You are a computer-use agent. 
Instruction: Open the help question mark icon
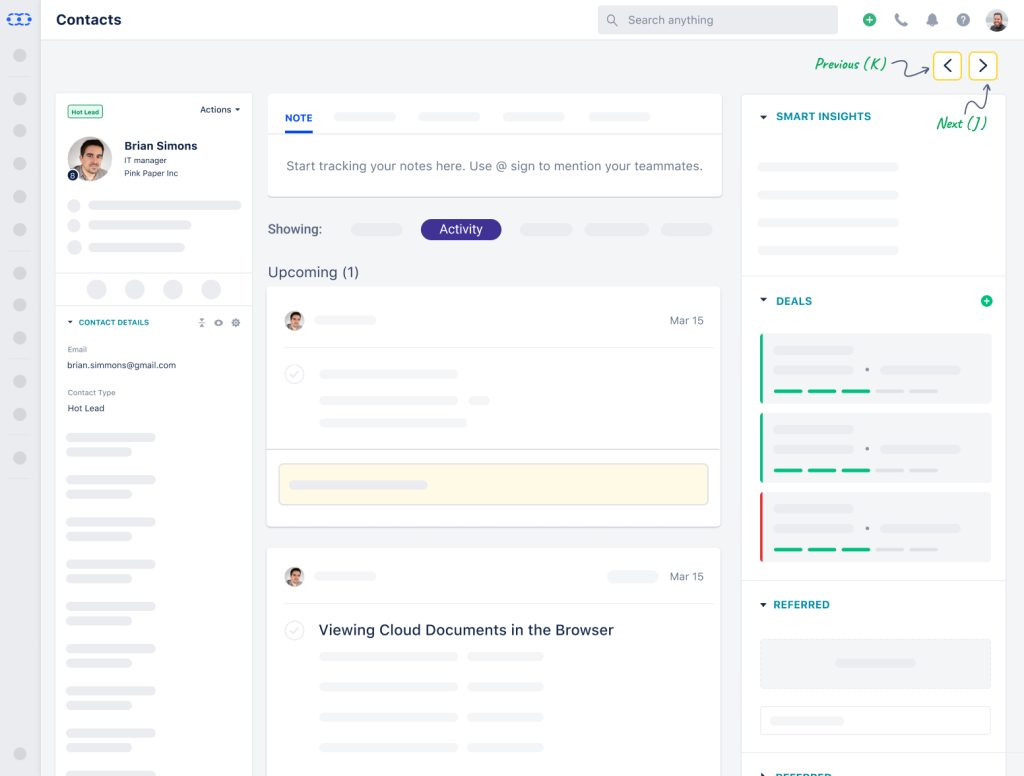point(963,20)
